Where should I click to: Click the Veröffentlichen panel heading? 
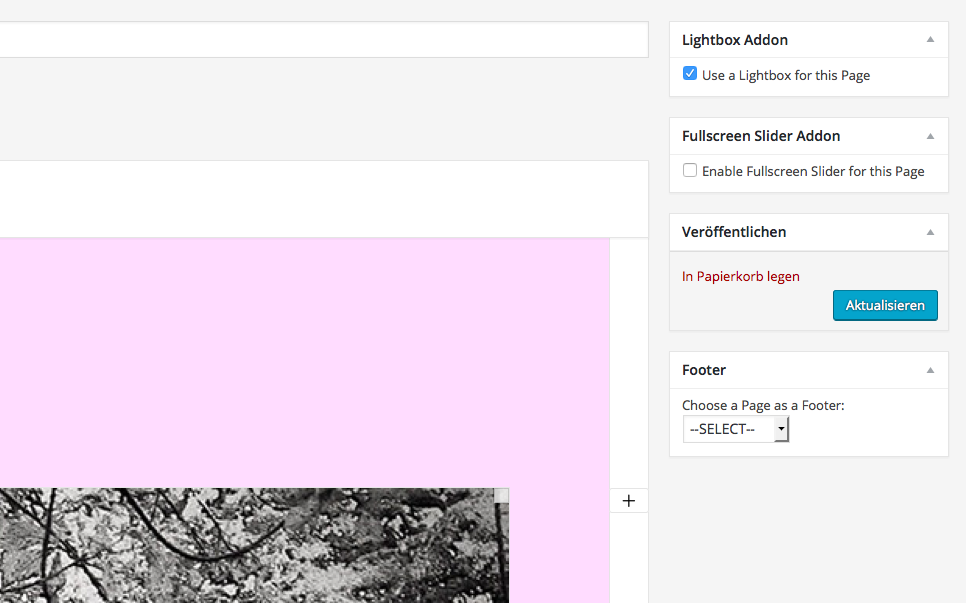(x=734, y=232)
